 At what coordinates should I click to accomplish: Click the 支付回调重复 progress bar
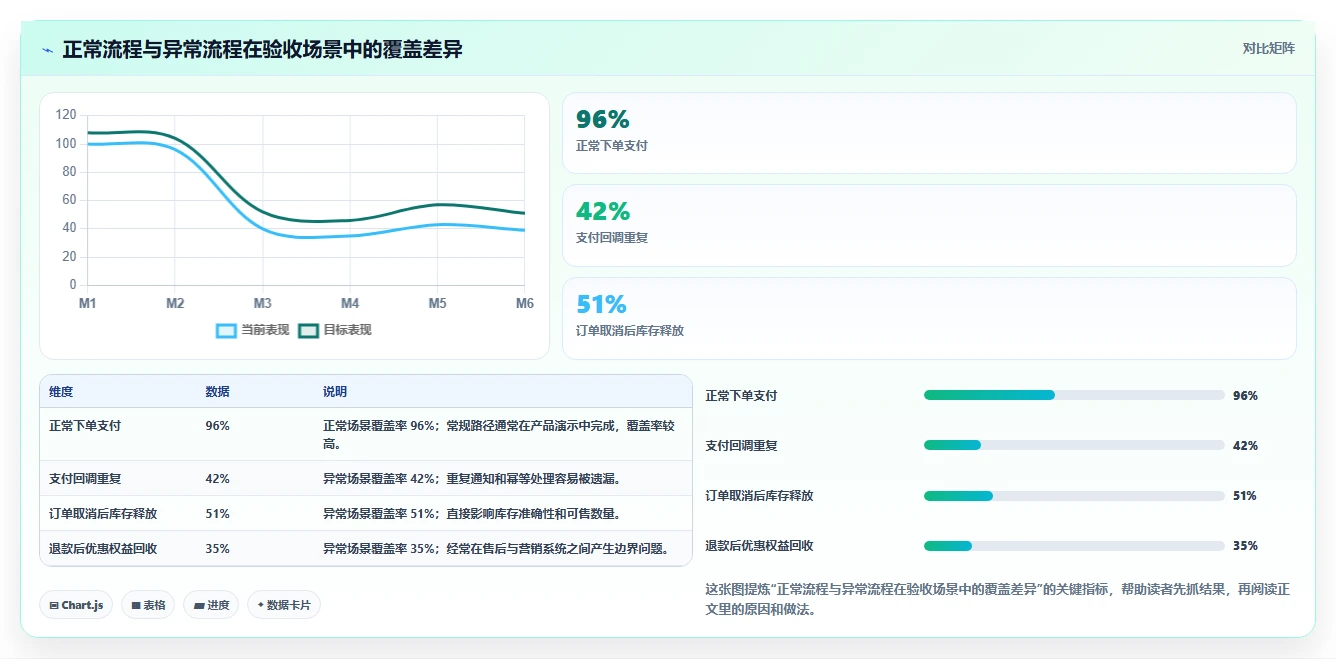tap(1074, 445)
